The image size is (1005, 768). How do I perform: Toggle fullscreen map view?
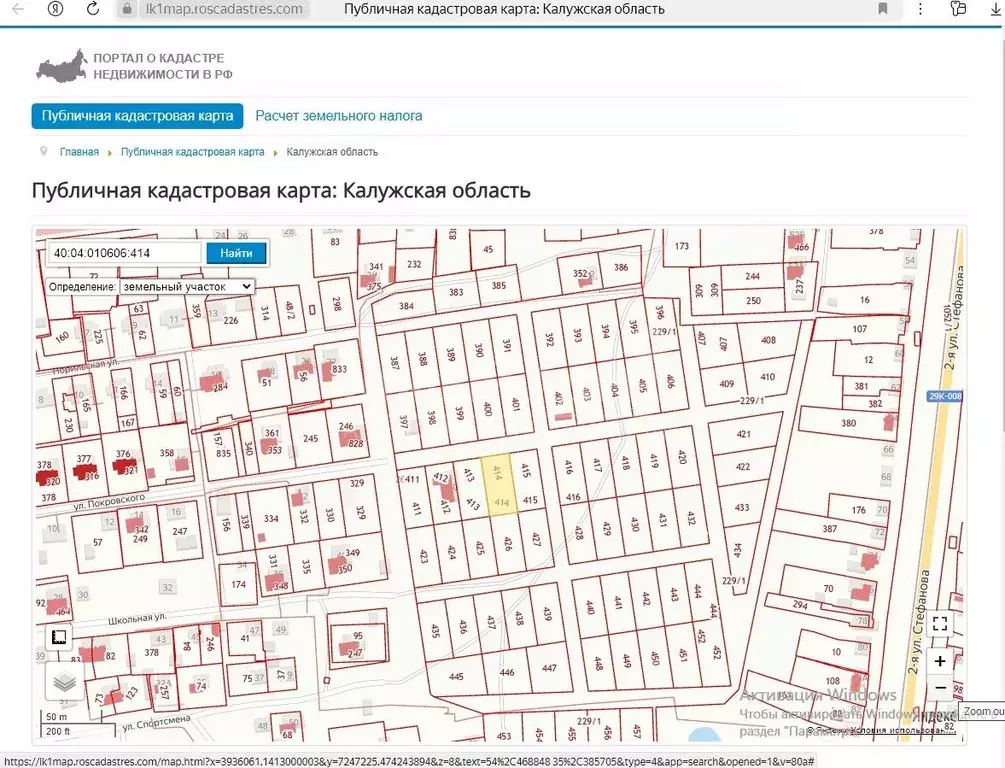(x=939, y=624)
